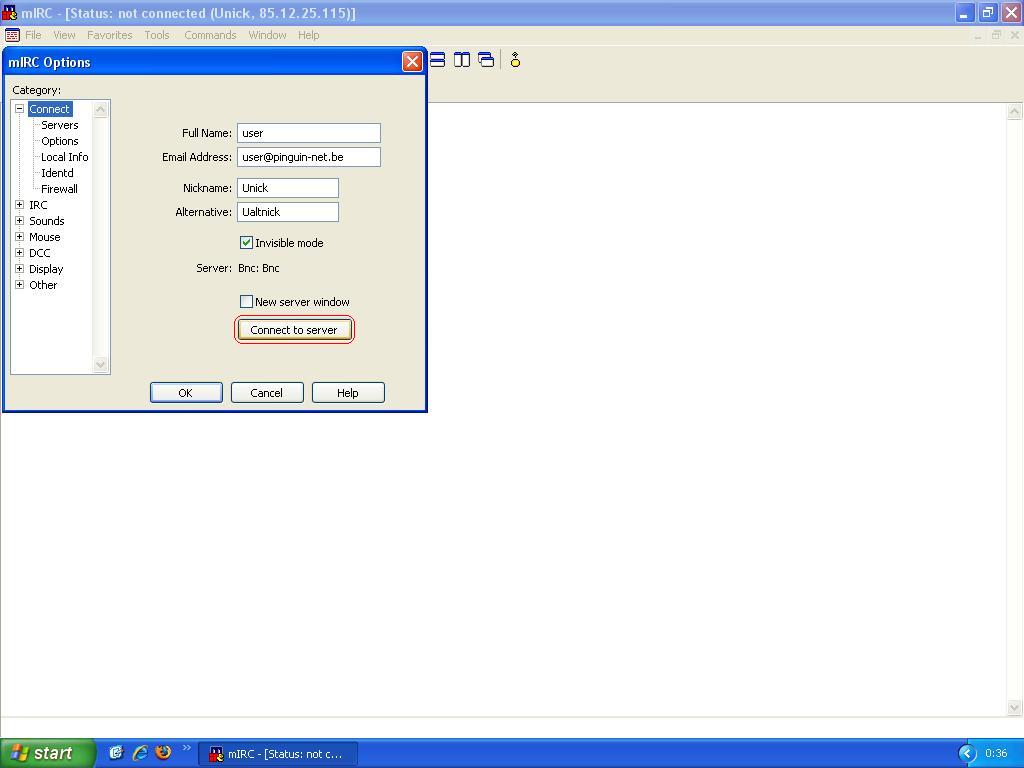
Task: Open the Help menu
Action: coord(308,35)
